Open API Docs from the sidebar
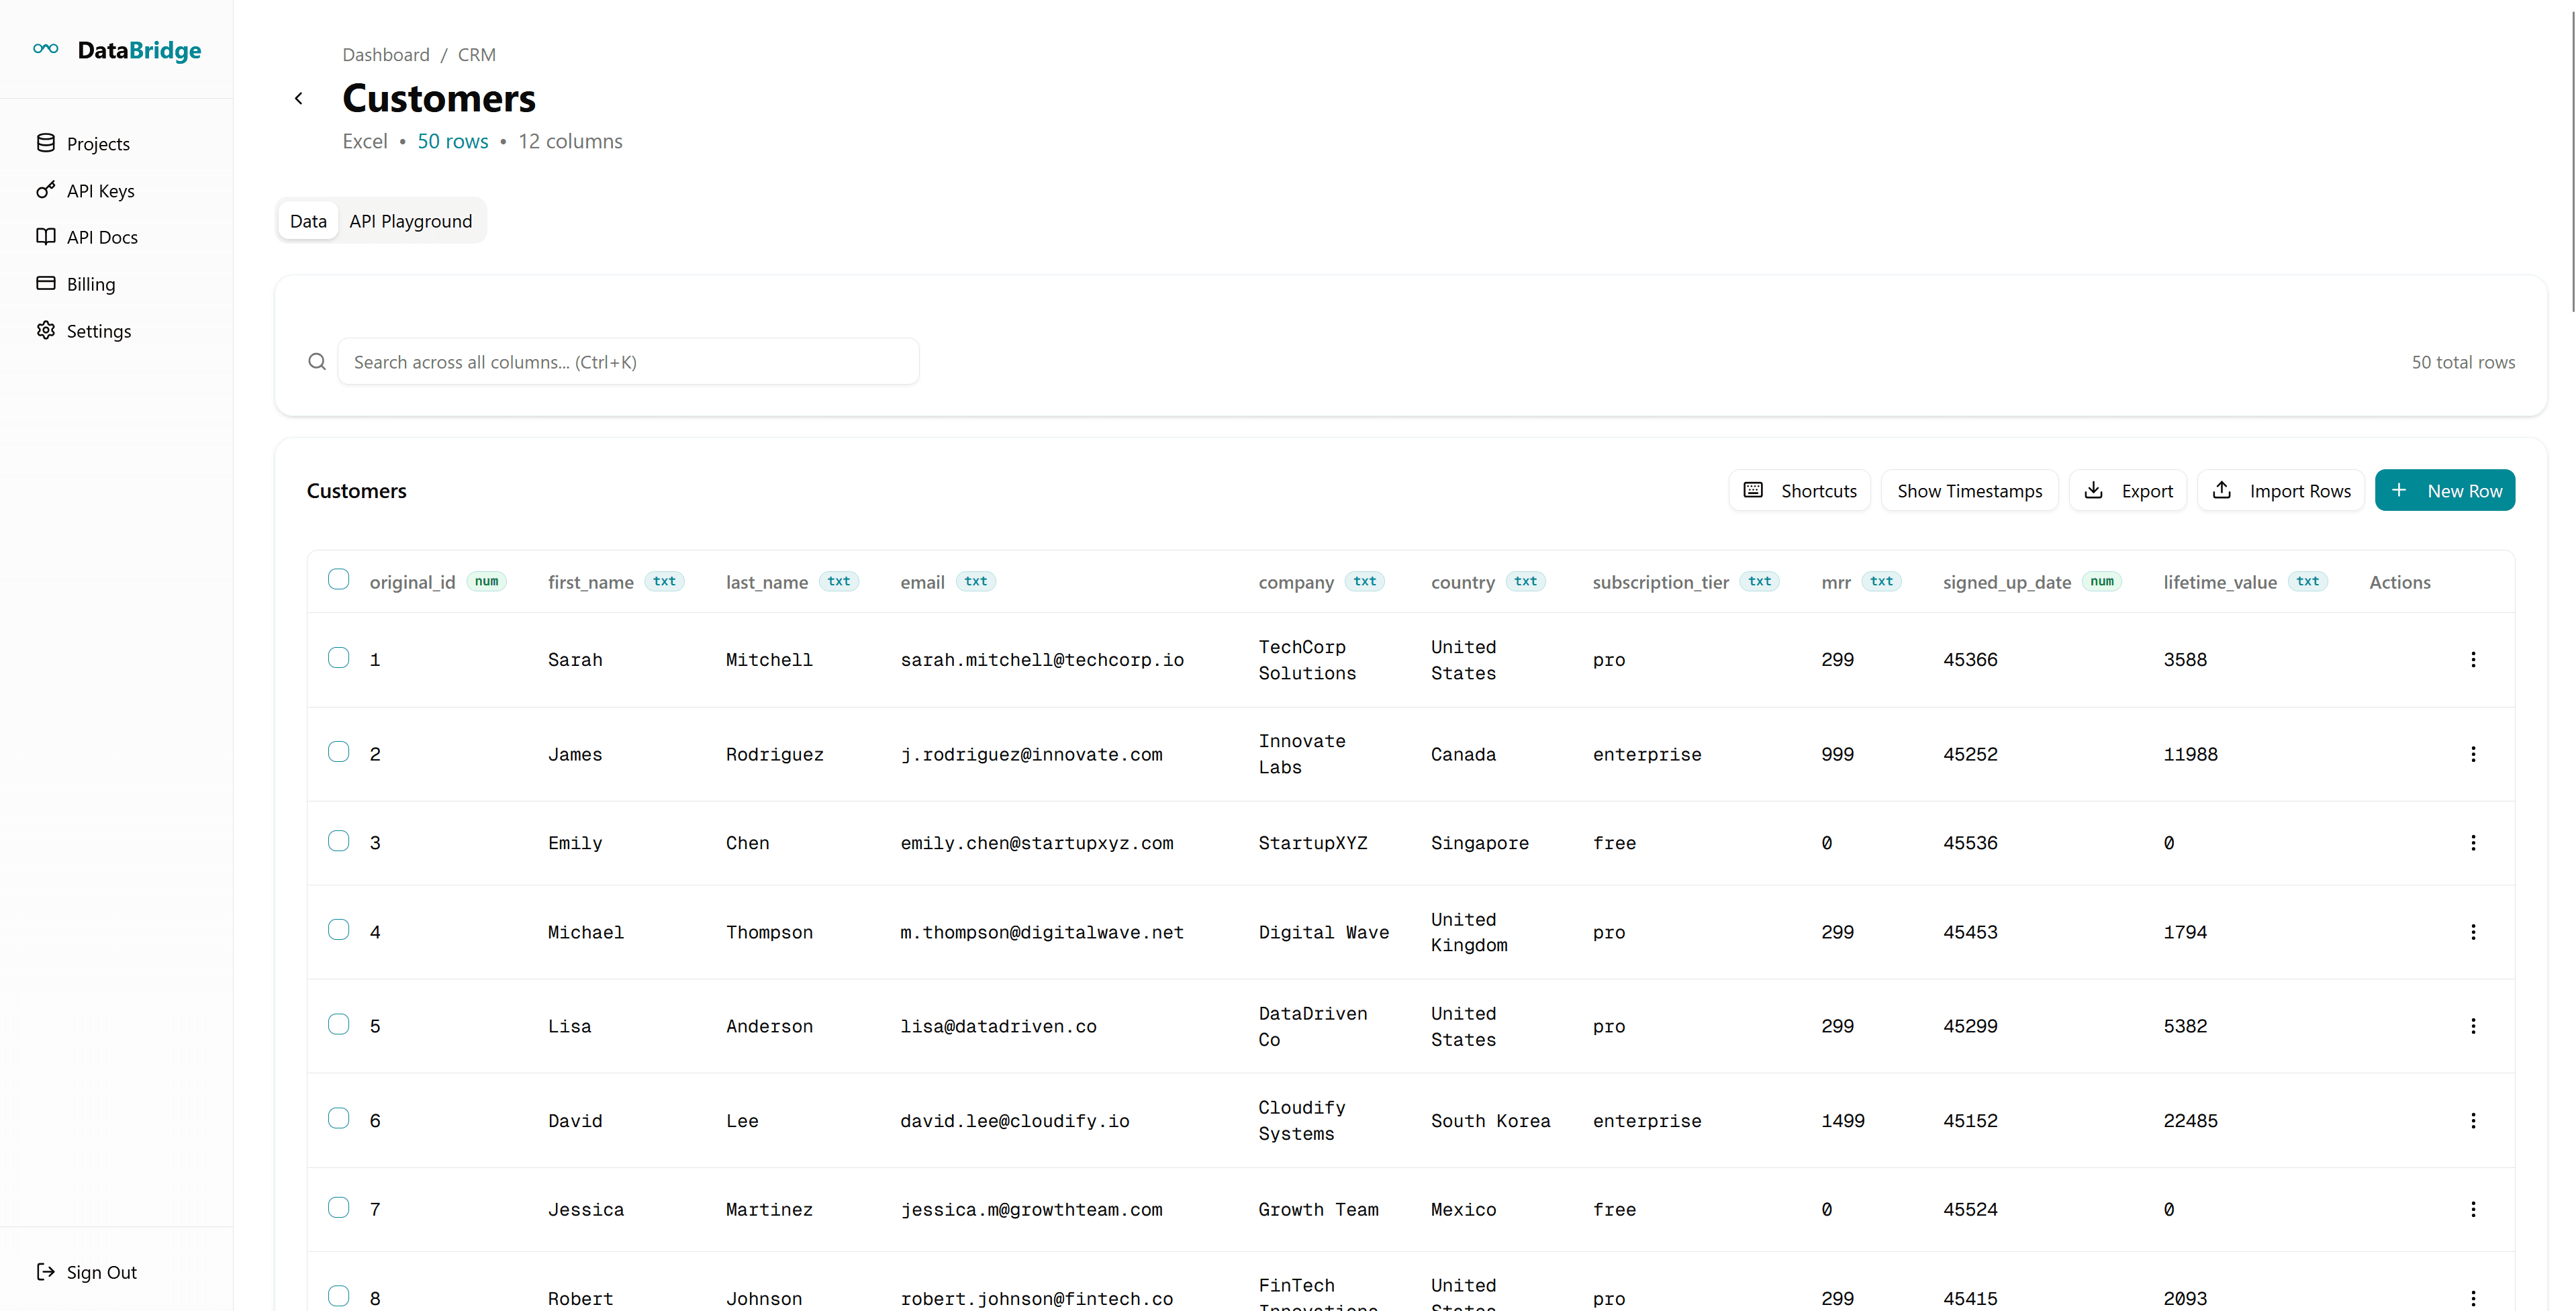Screen dimensions: 2576x1311 click(102, 237)
